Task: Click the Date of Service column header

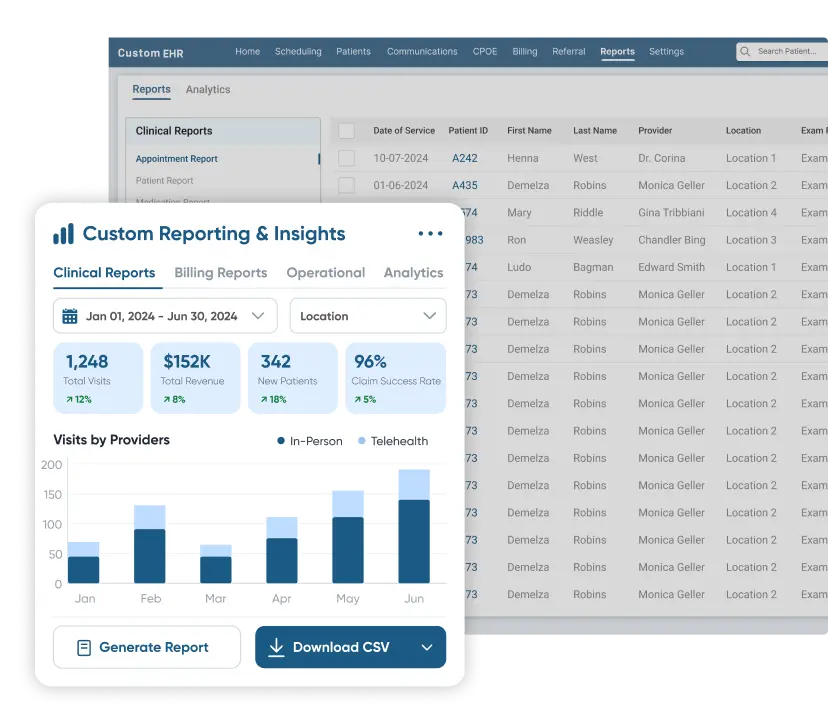Action: [x=404, y=130]
